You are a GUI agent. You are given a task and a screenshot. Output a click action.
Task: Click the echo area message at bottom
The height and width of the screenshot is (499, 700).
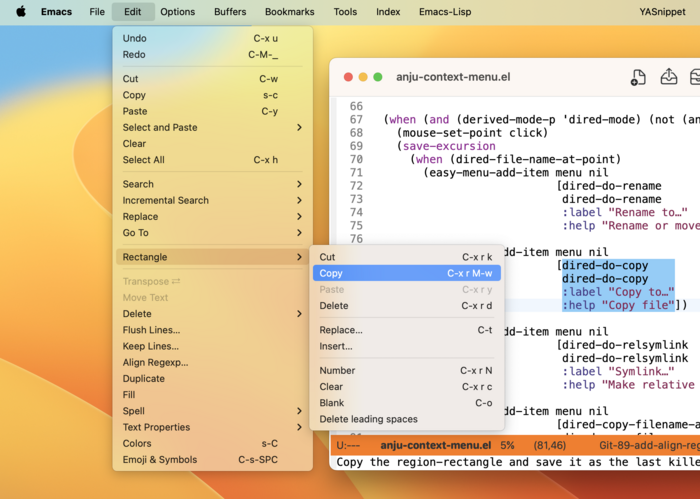[x=518, y=462]
